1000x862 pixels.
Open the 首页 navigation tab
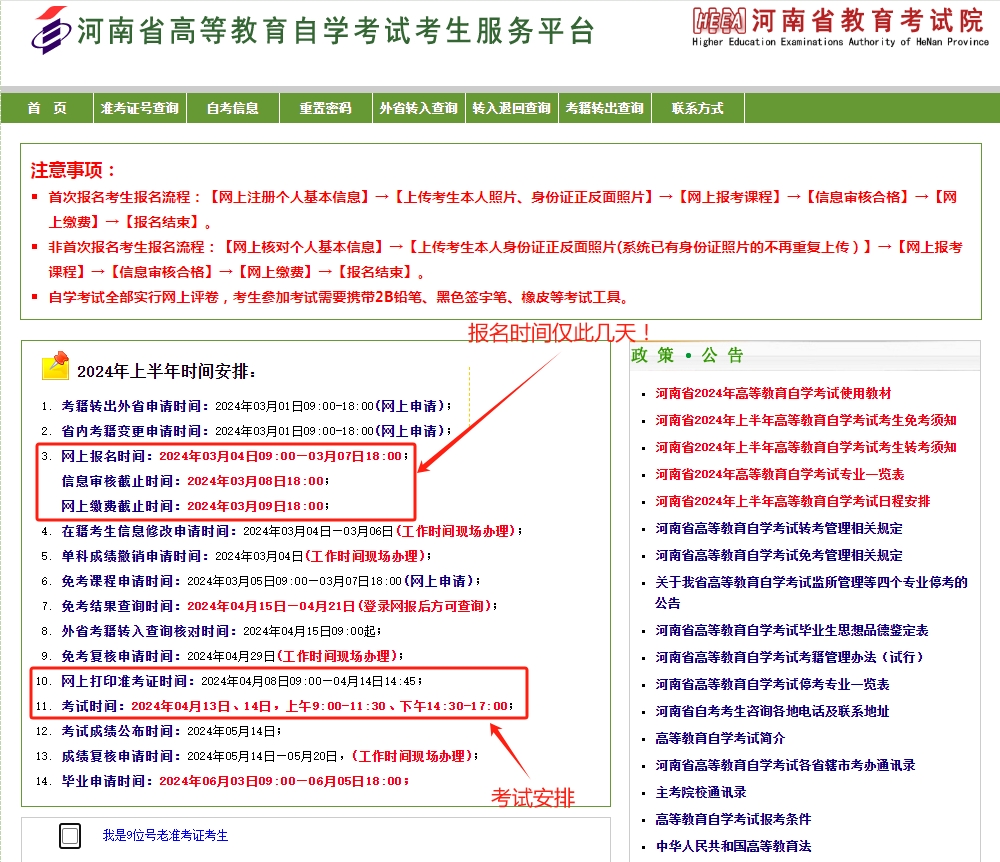point(47,108)
